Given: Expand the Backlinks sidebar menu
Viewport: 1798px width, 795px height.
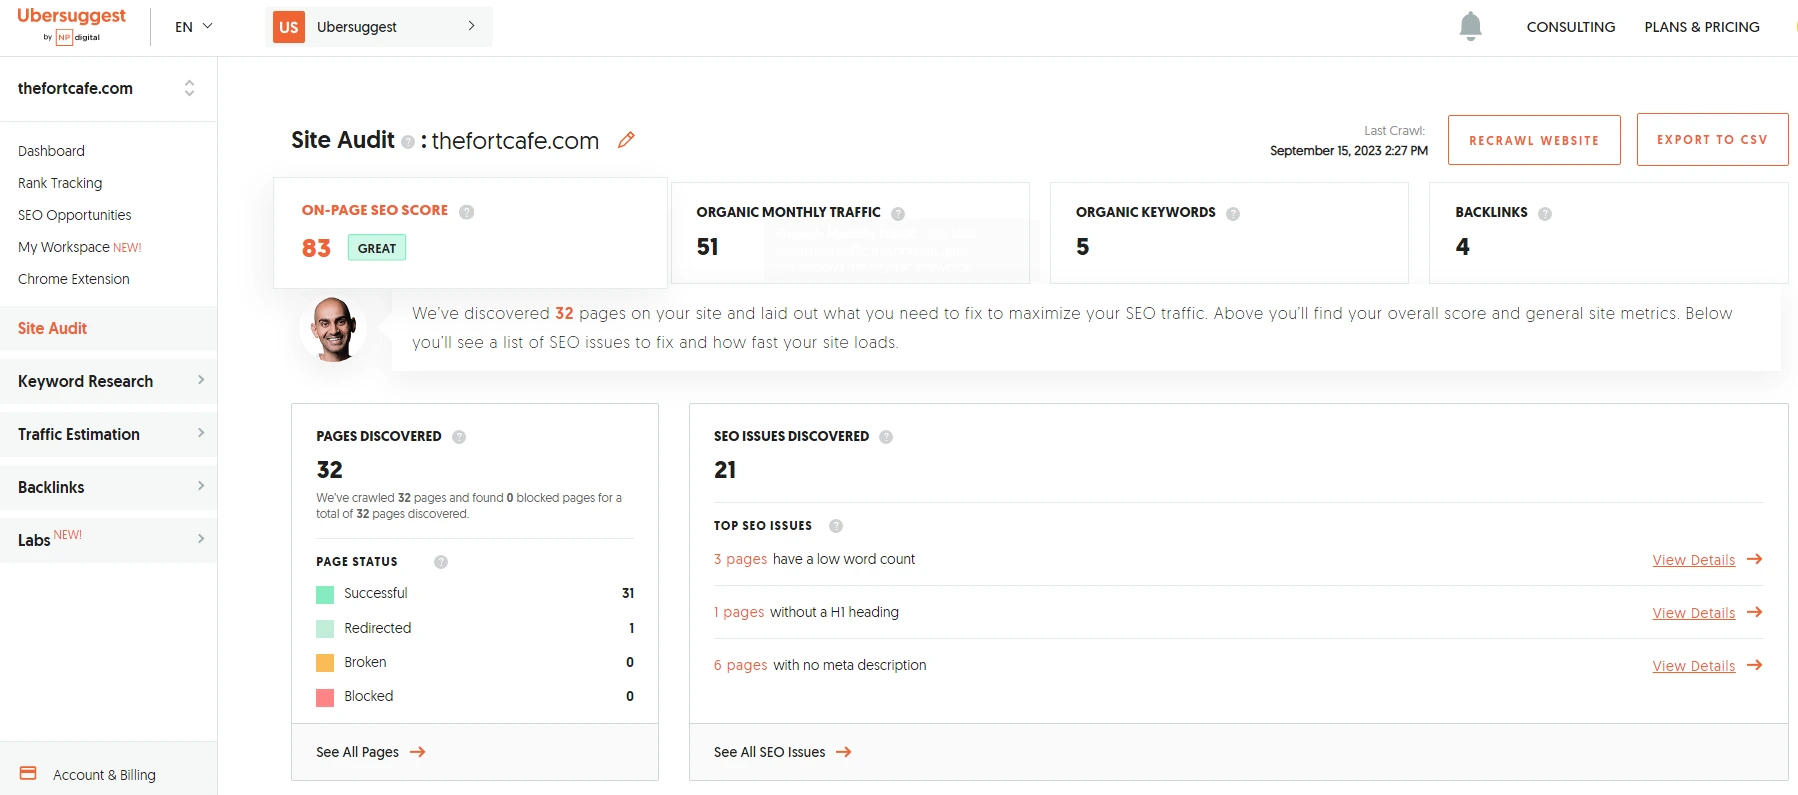Looking at the screenshot, I should (108, 487).
